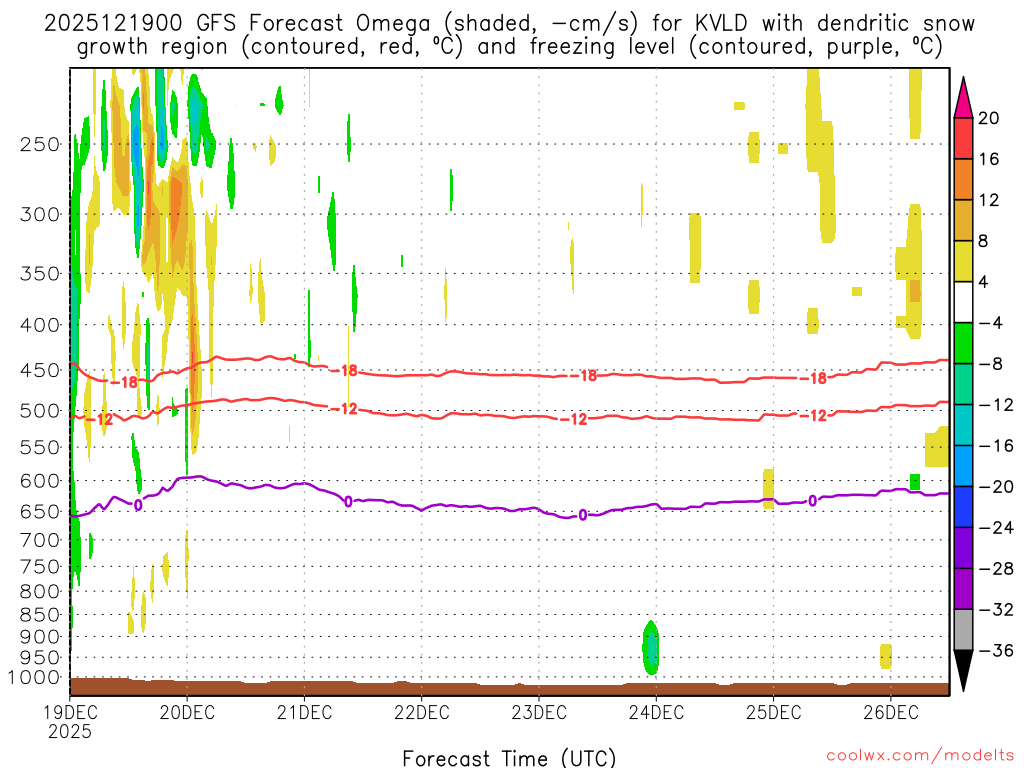Screen dimensions: 1024x768
Task: Click the orange 12 to 16 colorbar segment
Action: click(963, 180)
